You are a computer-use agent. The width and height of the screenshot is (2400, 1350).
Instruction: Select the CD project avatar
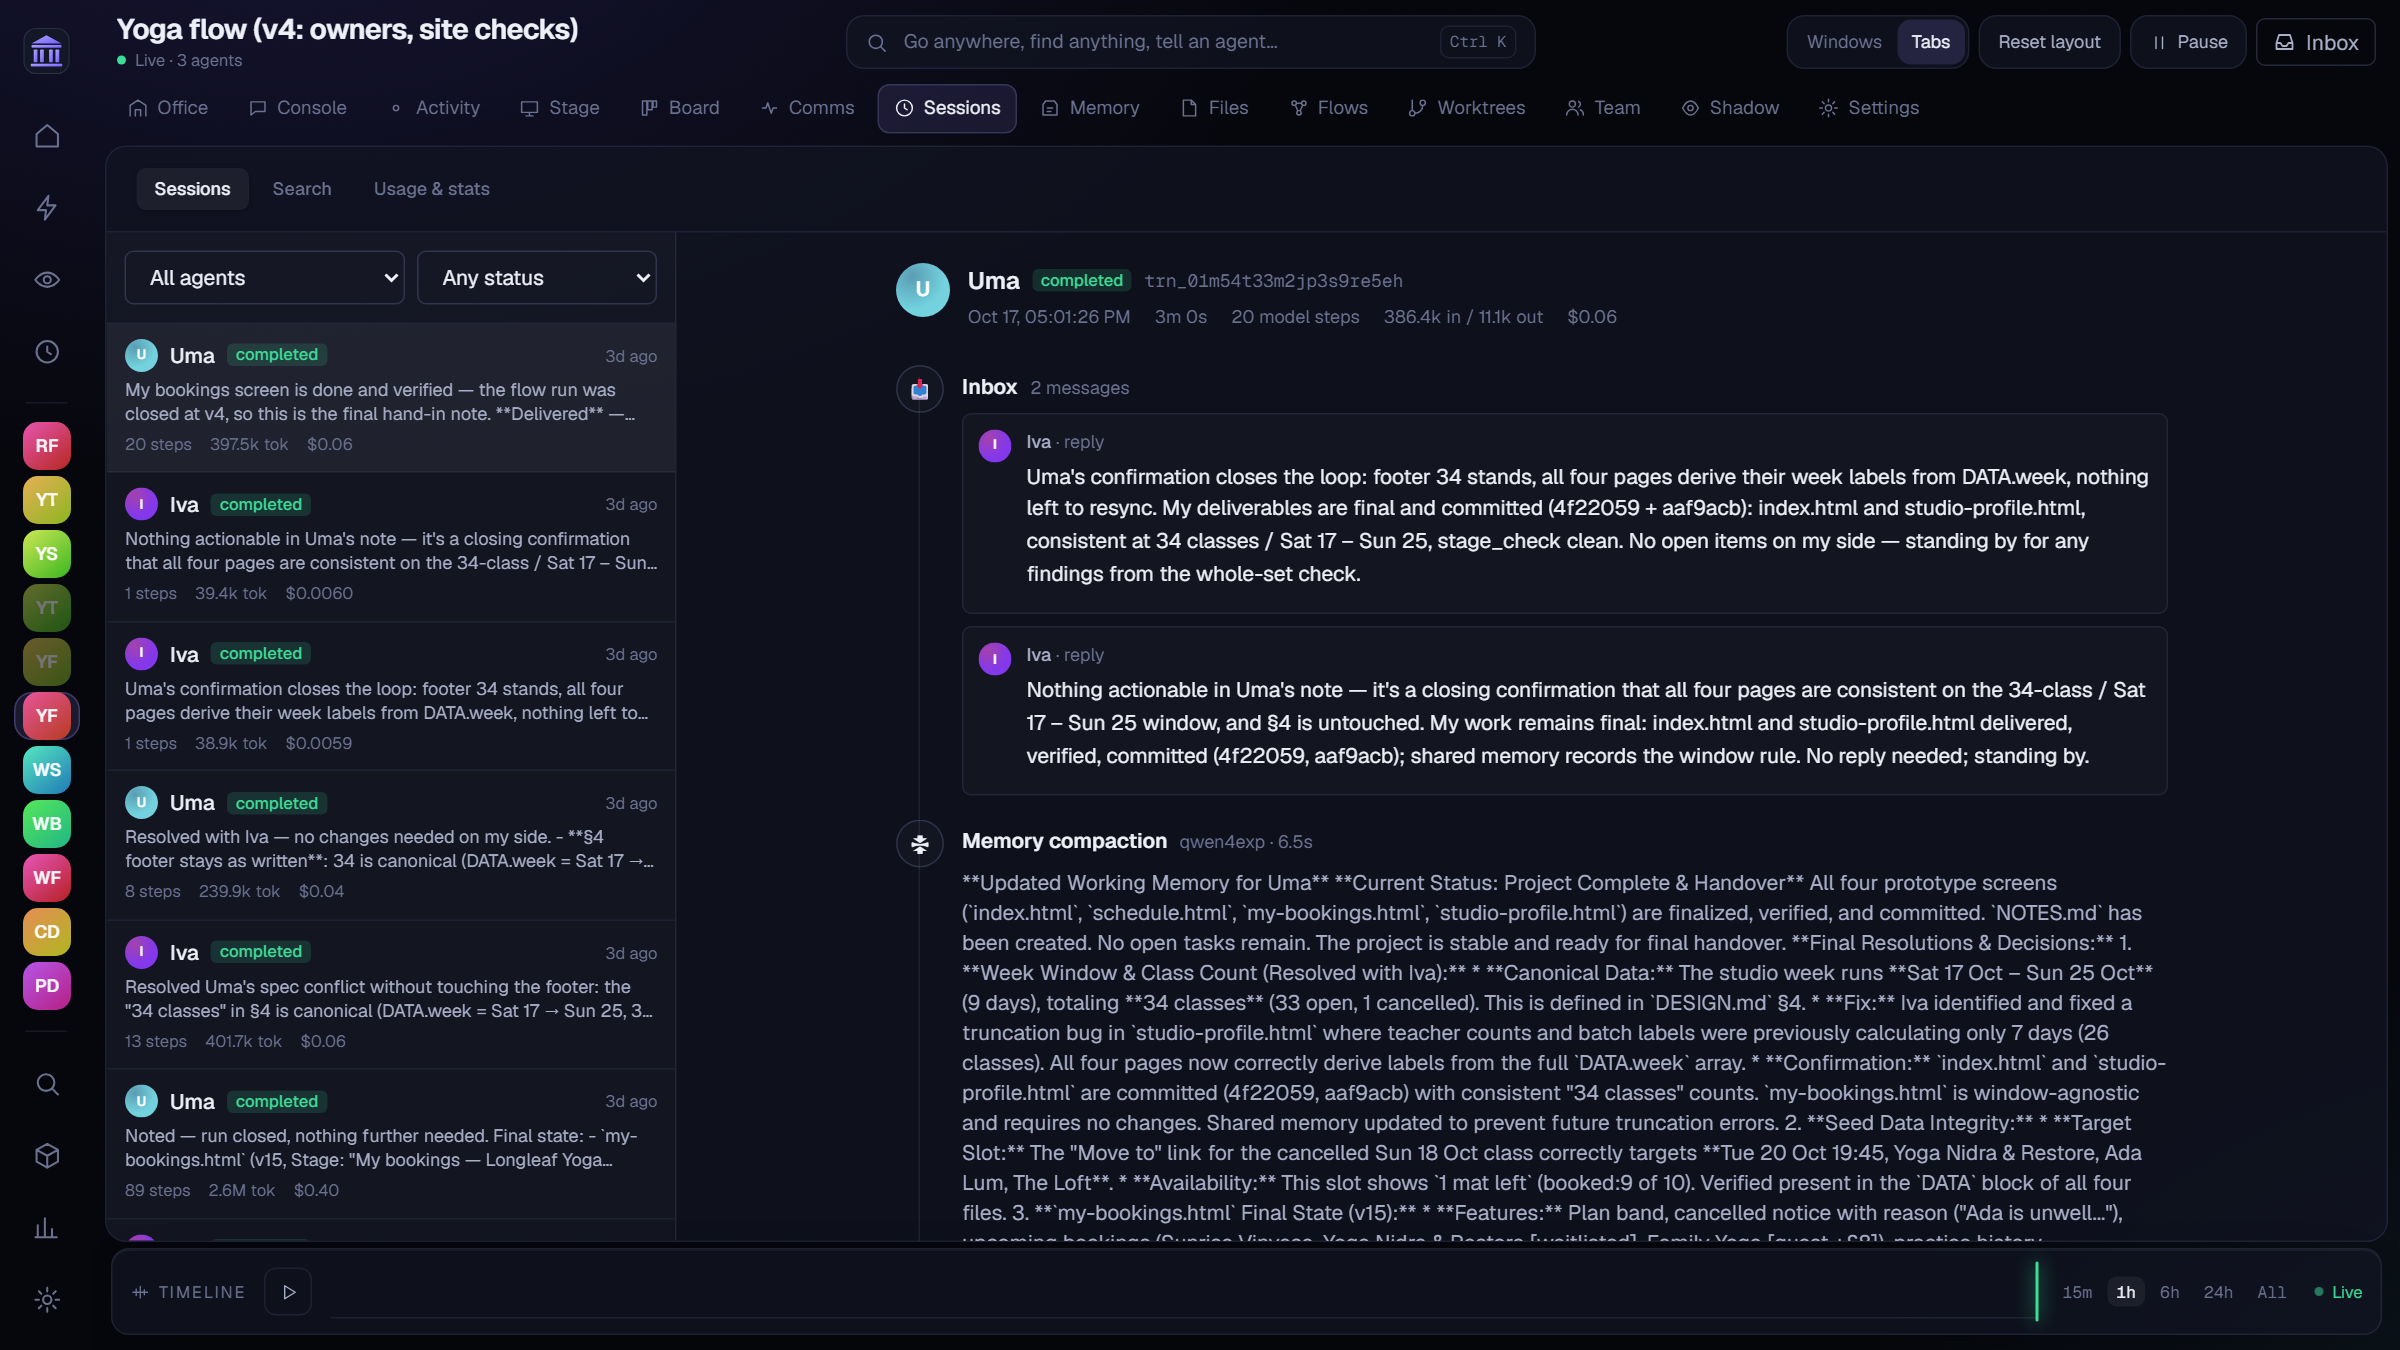(x=47, y=932)
